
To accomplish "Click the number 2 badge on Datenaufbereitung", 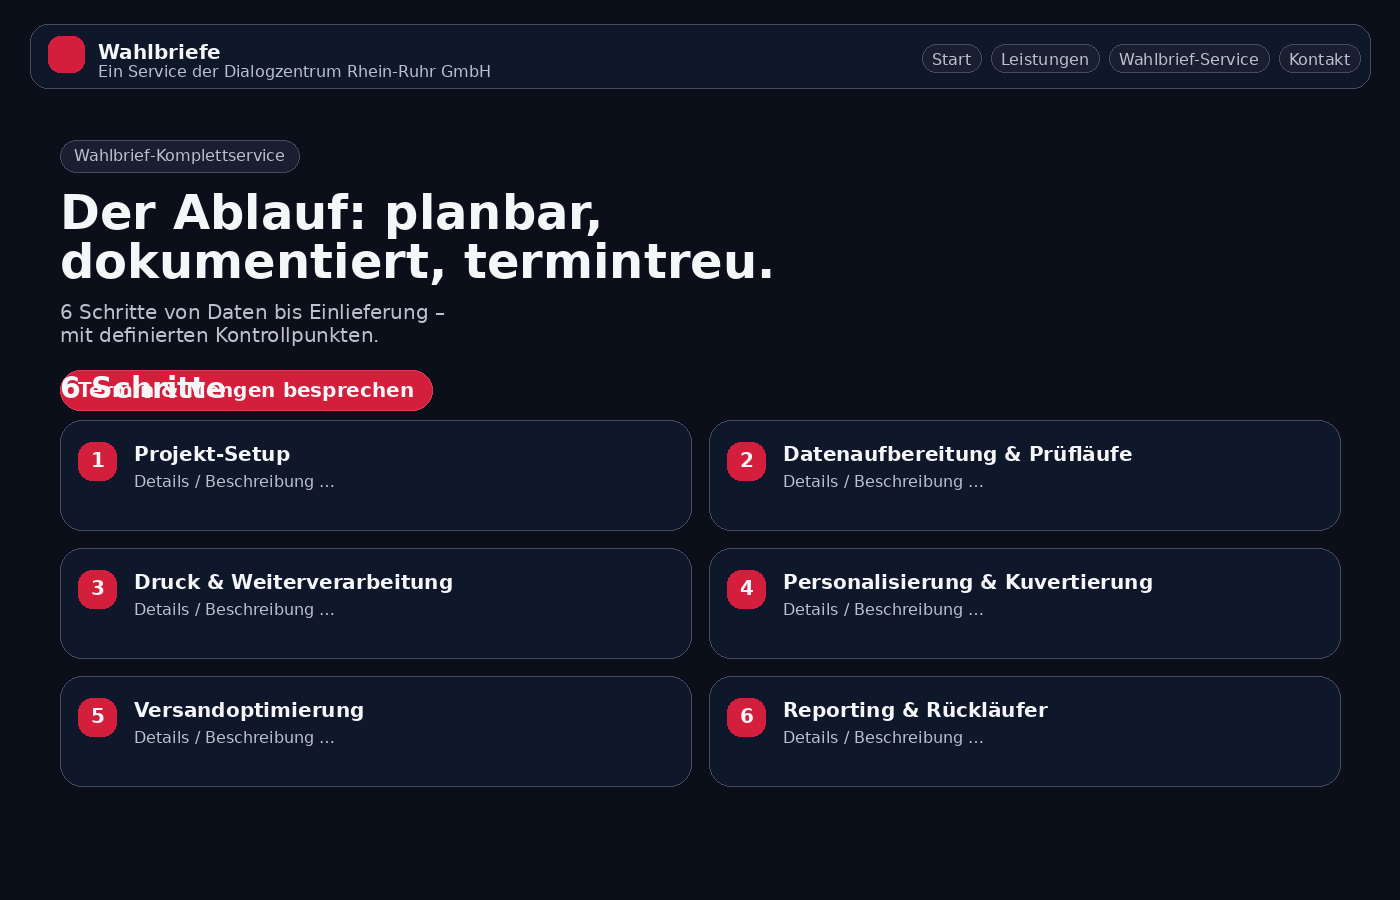I will click(x=746, y=461).
